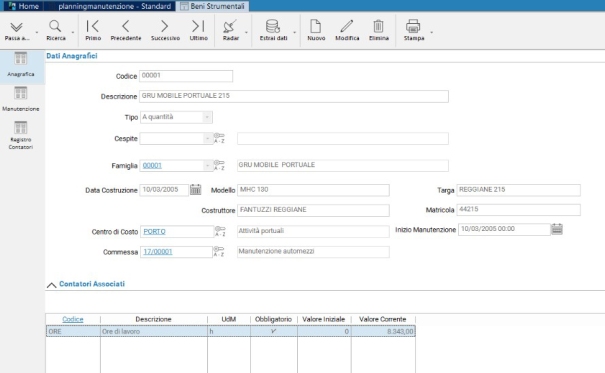Click the Descrizione column header

pyautogui.click(x=153, y=319)
